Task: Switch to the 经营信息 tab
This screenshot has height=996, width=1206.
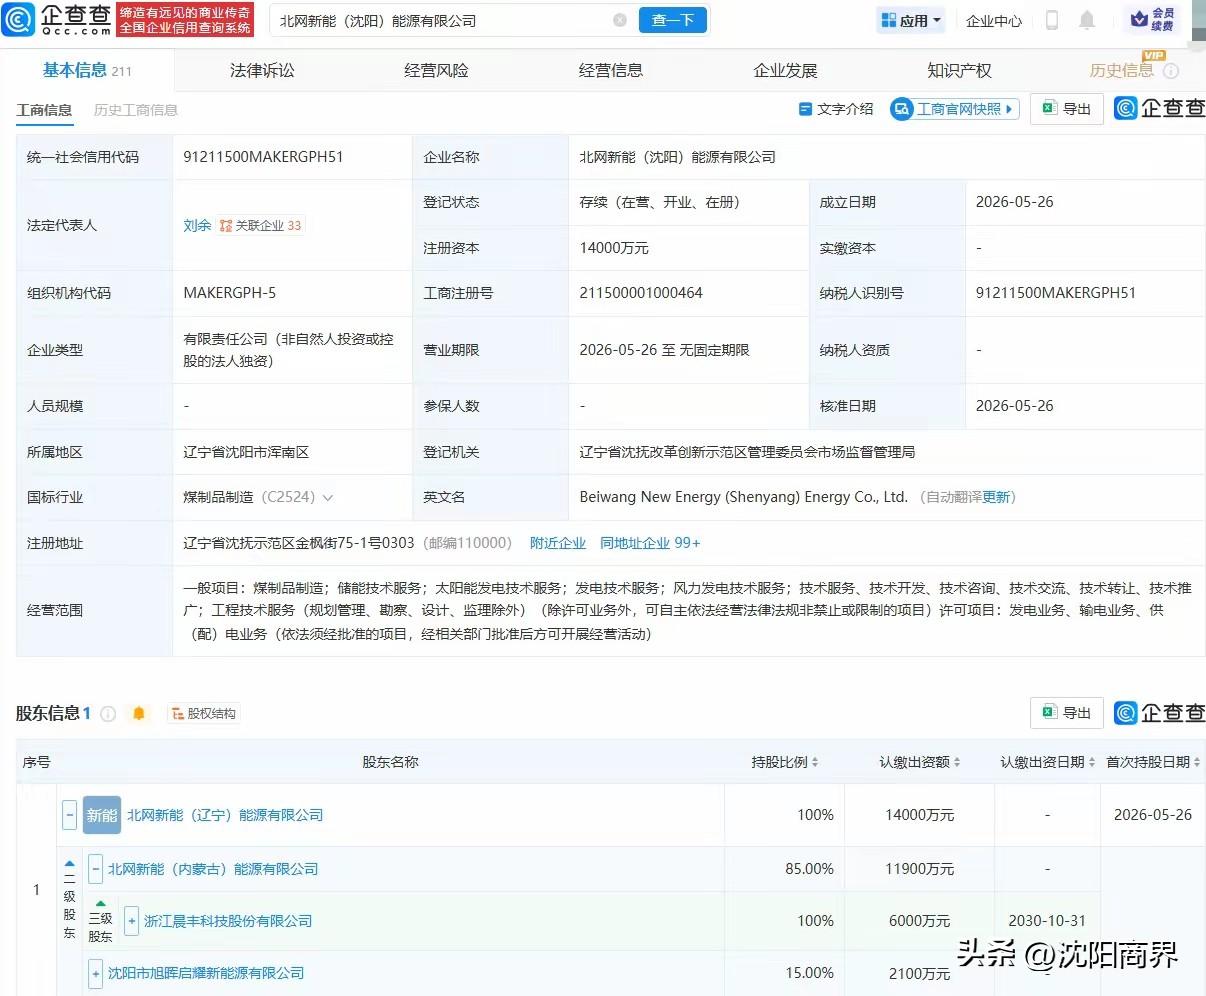Action: click(611, 70)
